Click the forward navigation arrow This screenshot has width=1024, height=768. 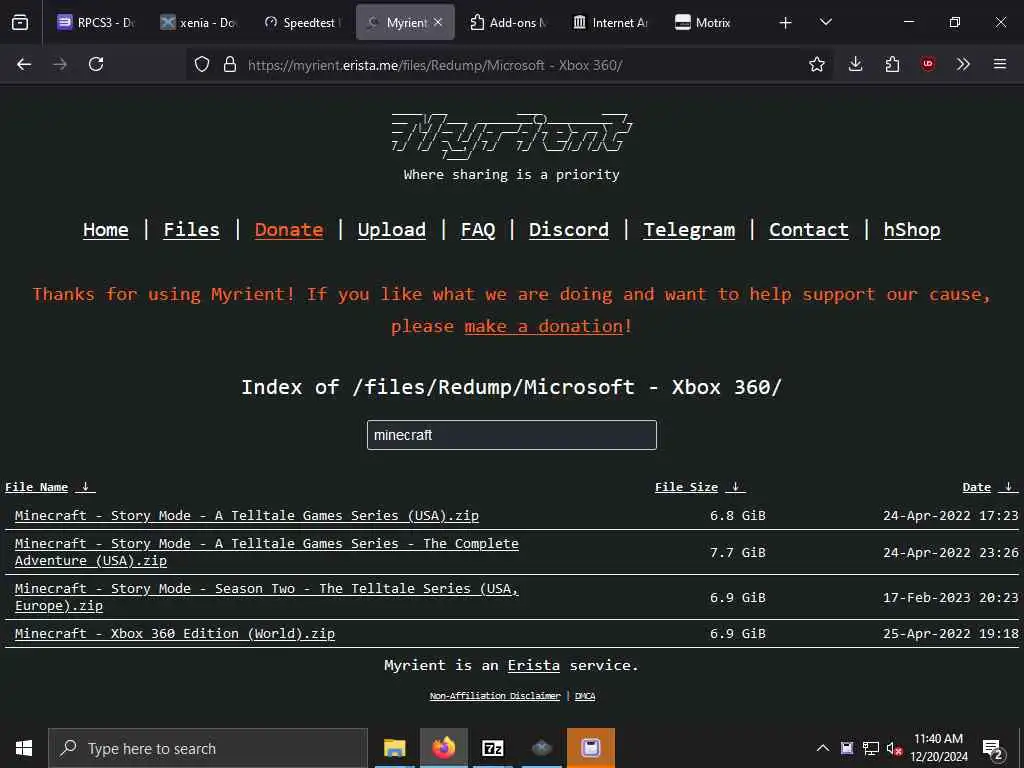[60, 64]
